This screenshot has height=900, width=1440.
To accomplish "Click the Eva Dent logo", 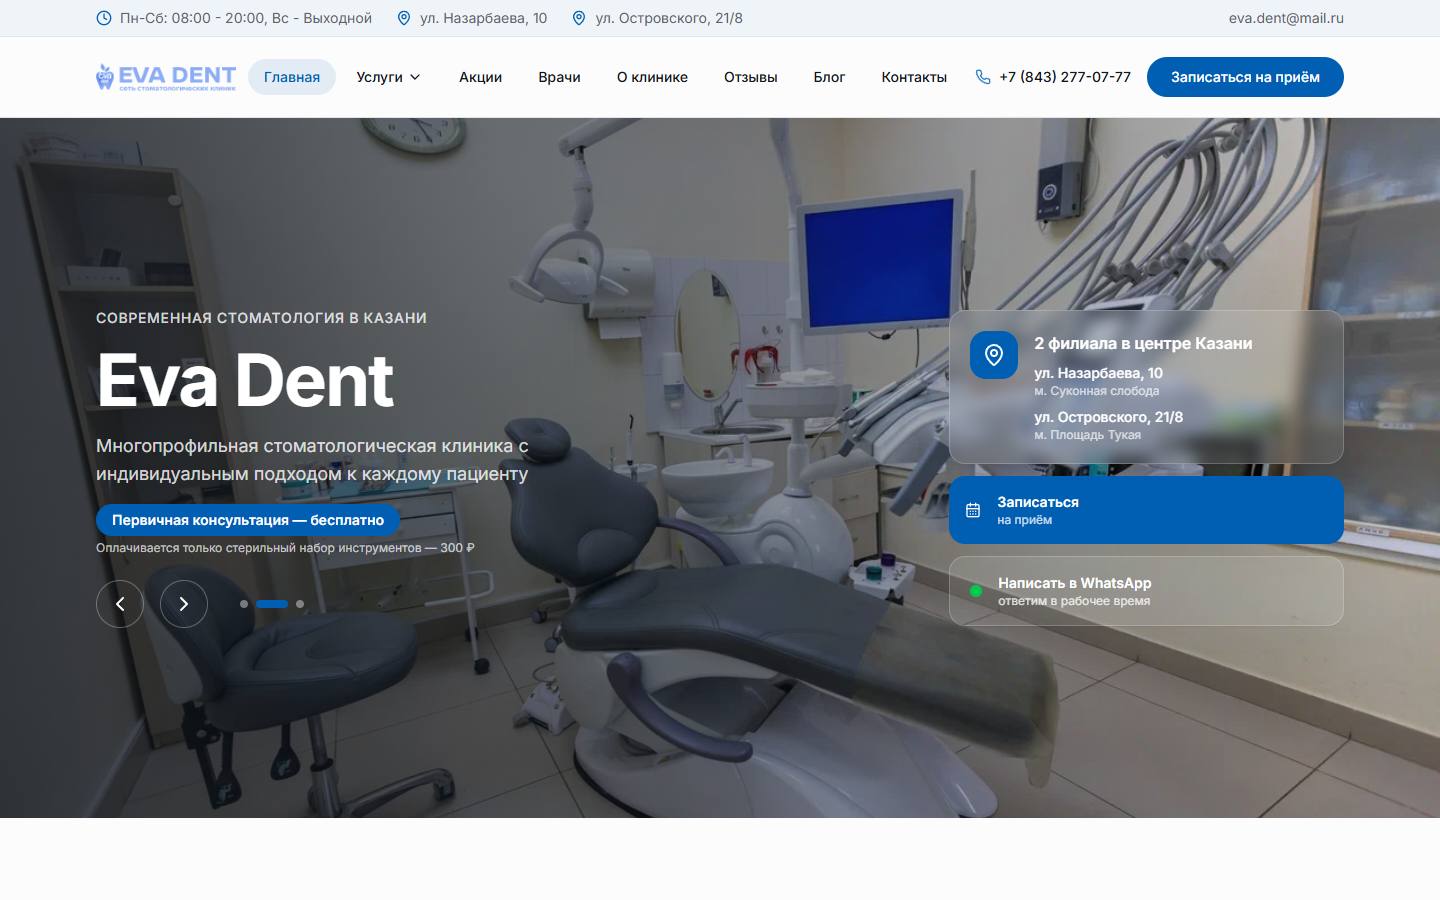I will point(166,77).
